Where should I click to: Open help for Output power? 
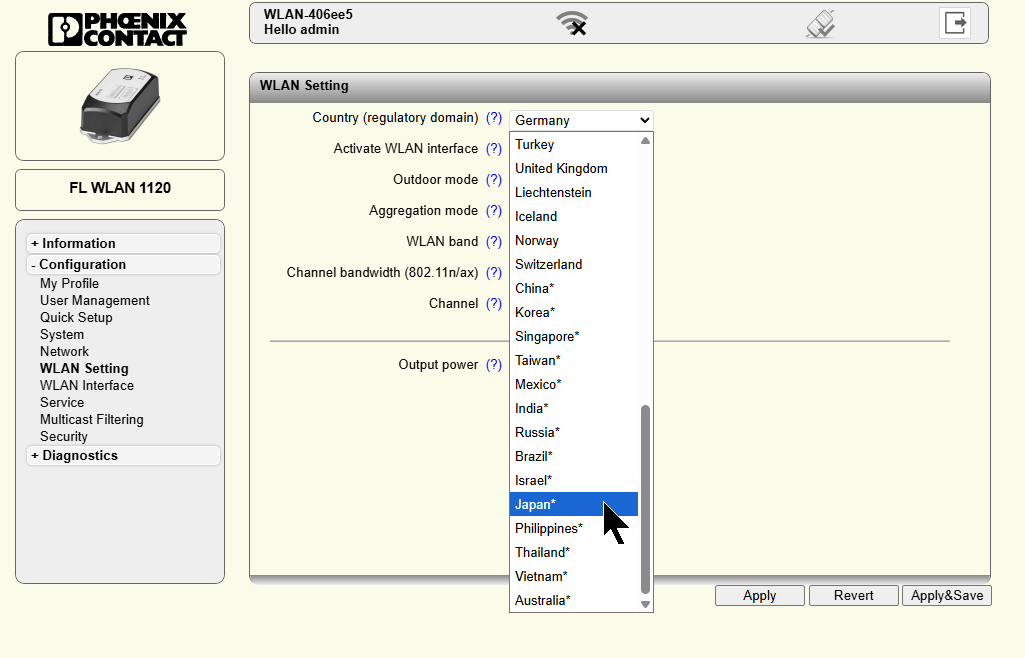point(494,365)
